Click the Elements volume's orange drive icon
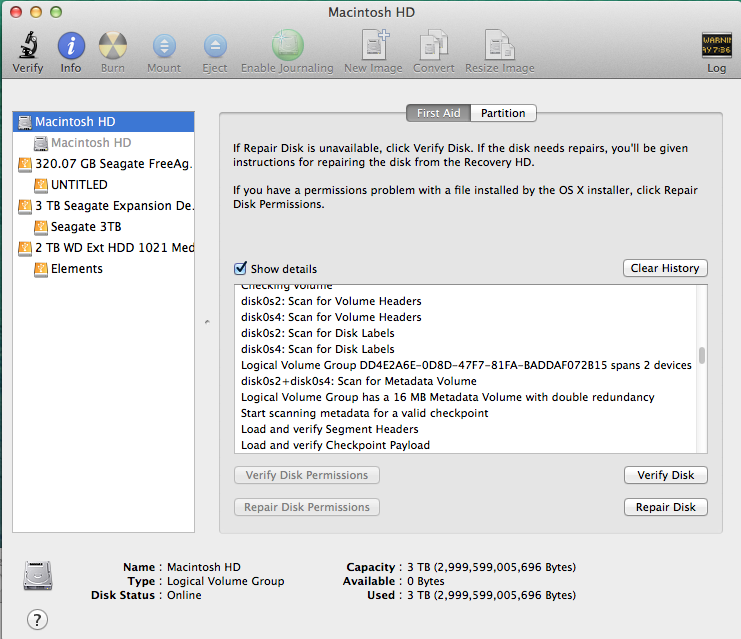 [41, 269]
